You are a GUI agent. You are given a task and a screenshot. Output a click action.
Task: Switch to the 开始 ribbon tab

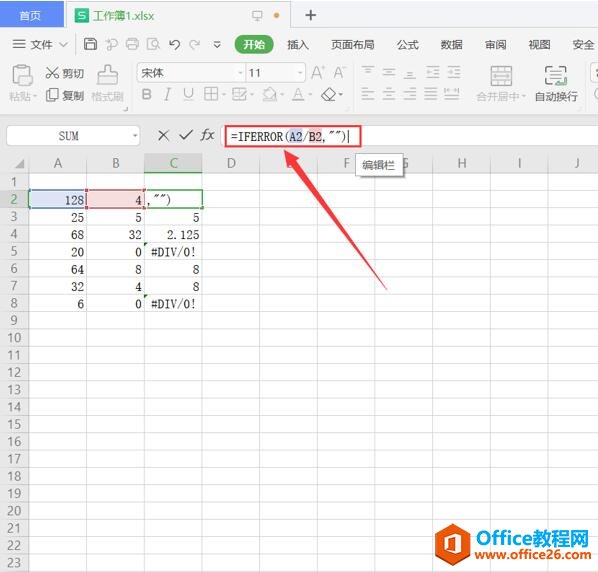(254, 45)
